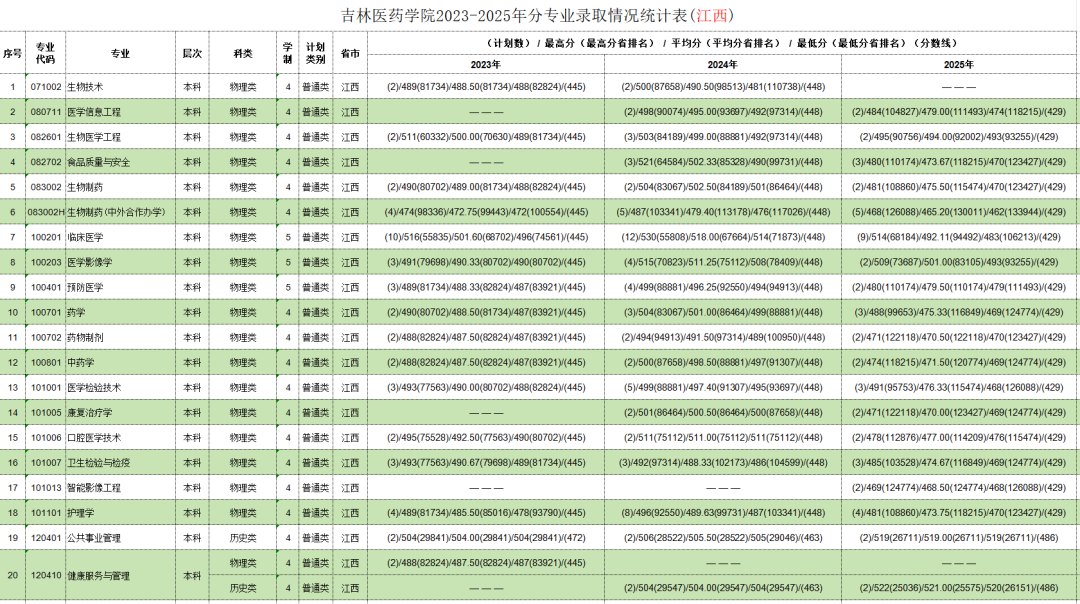Click 2023 data for 卫生检验与检疫 starting (3)/493(77563)/490.67
Viewport: 1080px width, 604px height.
[x=486, y=463]
